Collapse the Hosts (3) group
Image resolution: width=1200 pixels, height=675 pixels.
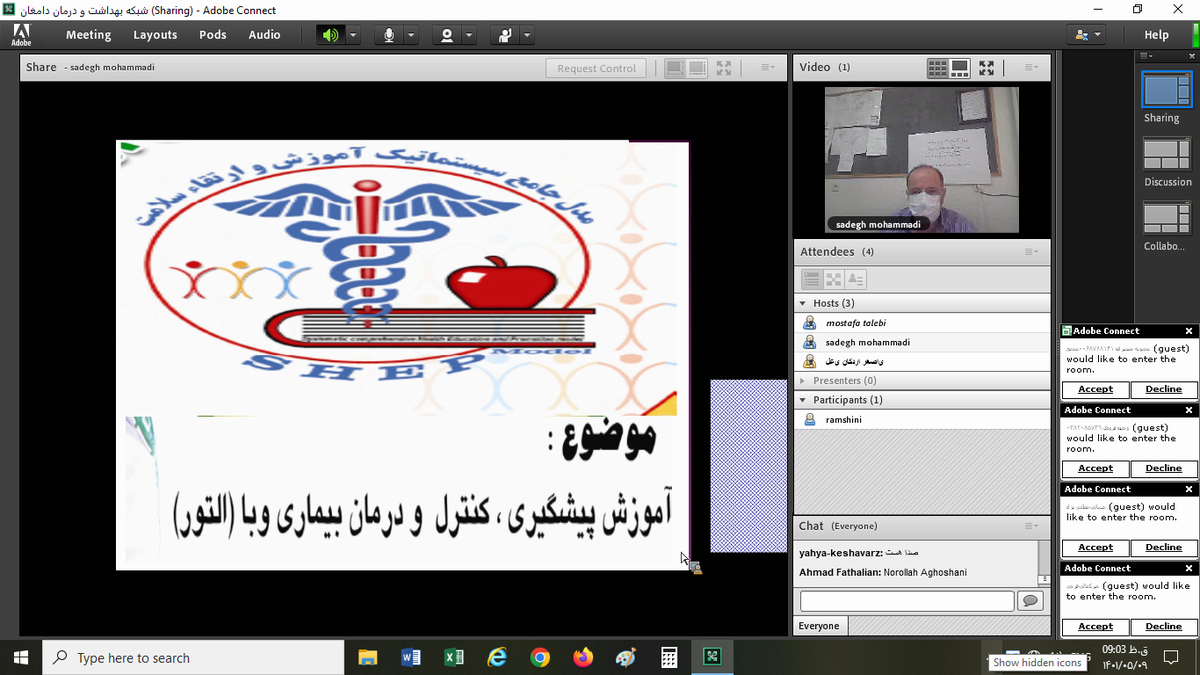[802, 303]
